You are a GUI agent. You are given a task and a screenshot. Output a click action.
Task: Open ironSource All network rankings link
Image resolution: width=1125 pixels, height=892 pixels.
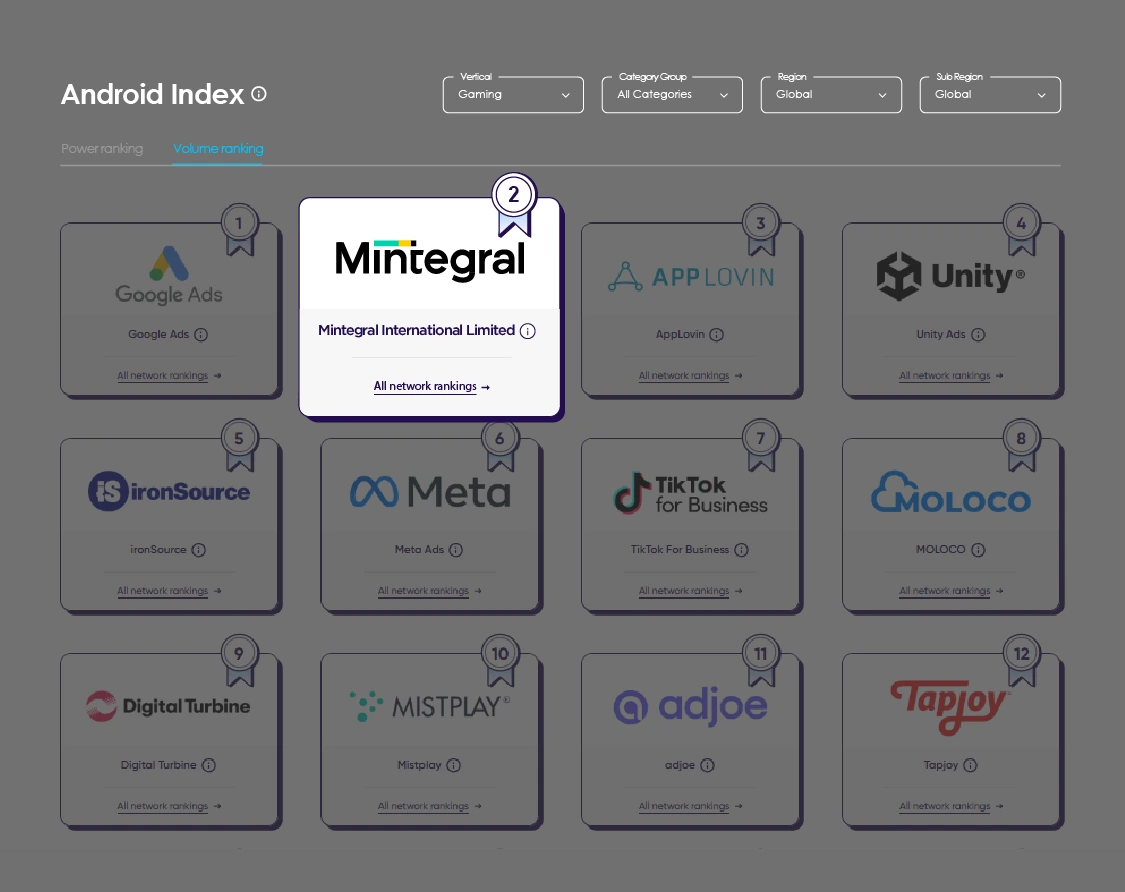[x=169, y=591]
